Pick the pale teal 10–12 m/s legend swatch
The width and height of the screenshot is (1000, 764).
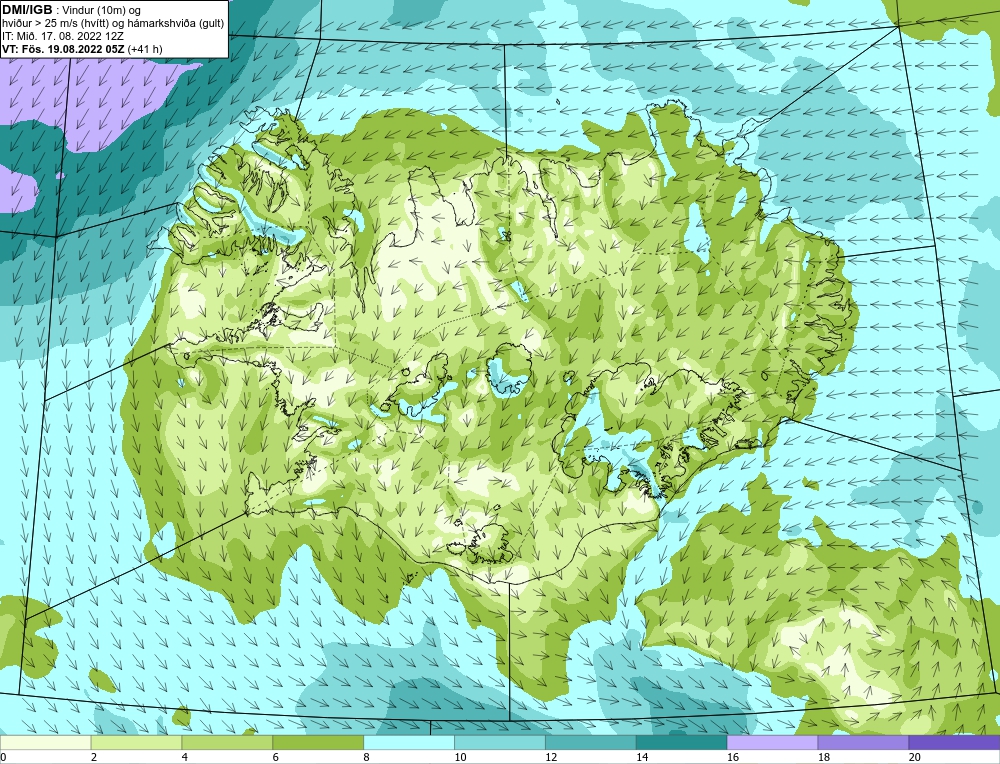[x=500, y=743]
